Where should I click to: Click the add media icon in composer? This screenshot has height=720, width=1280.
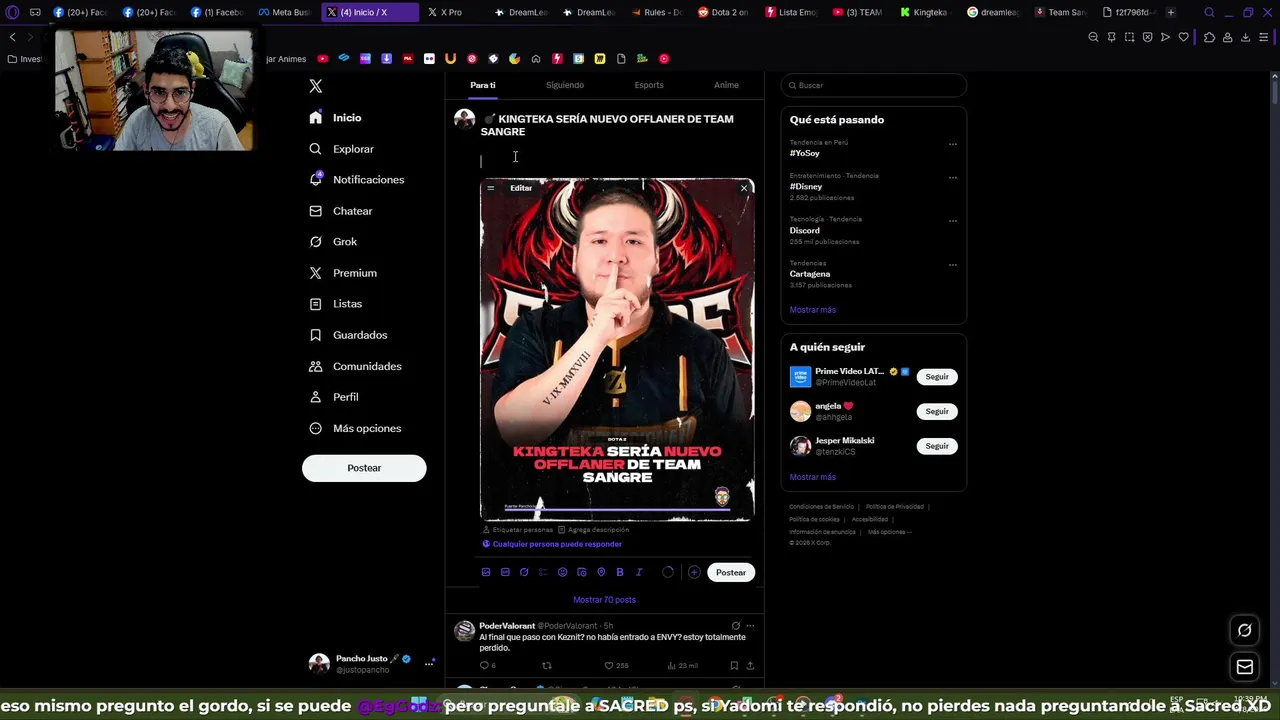486,572
